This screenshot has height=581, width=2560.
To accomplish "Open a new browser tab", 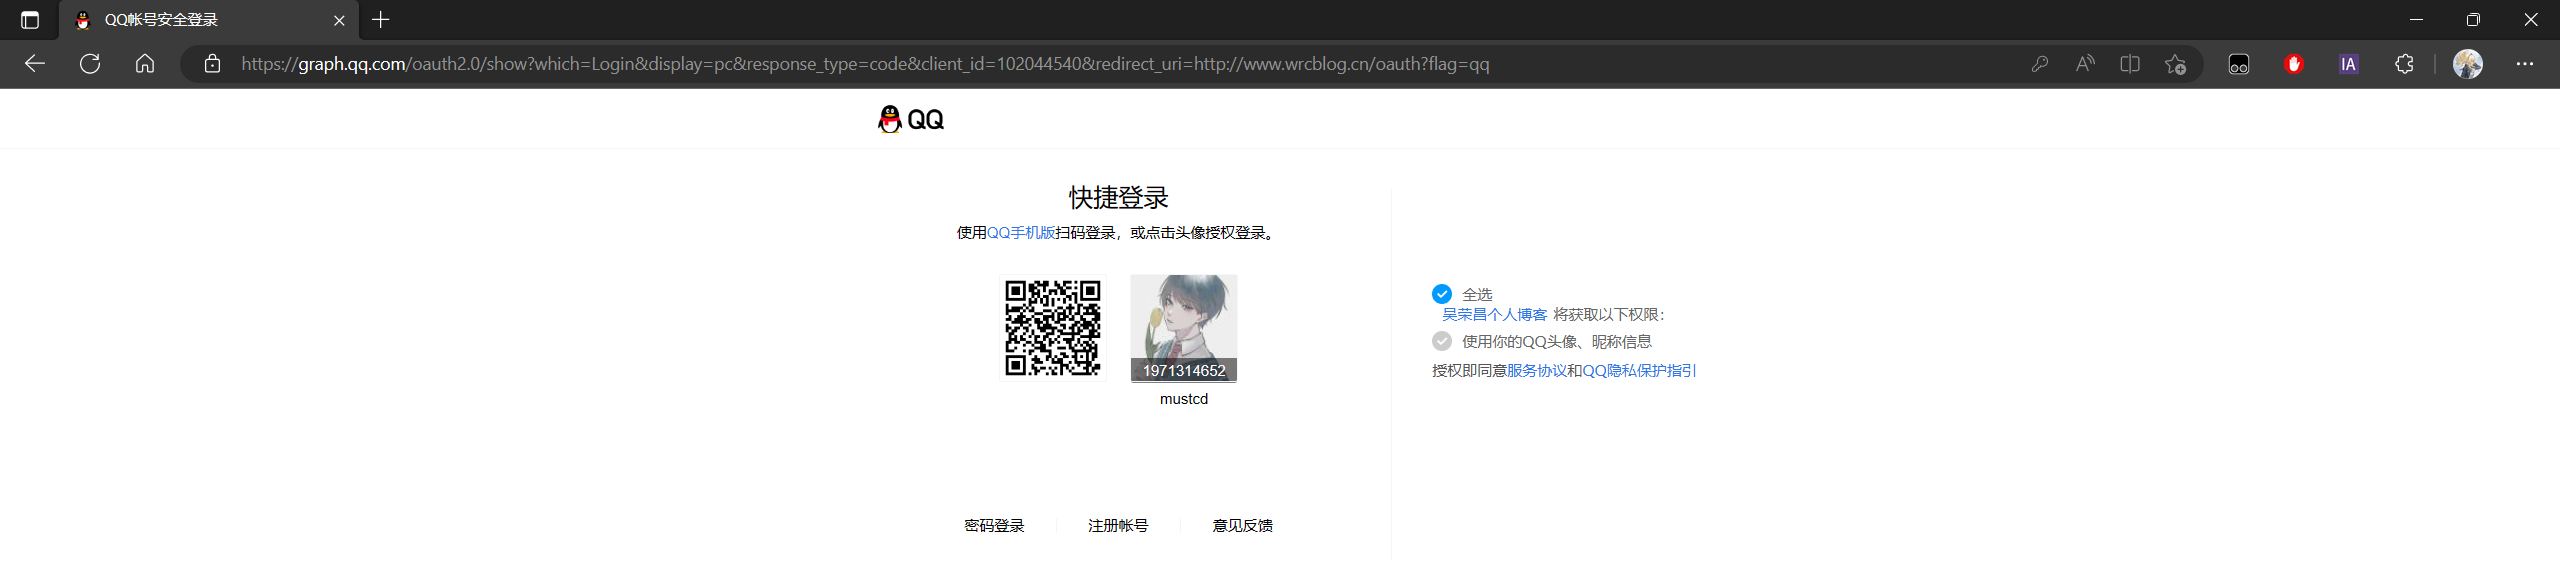I will (380, 20).
